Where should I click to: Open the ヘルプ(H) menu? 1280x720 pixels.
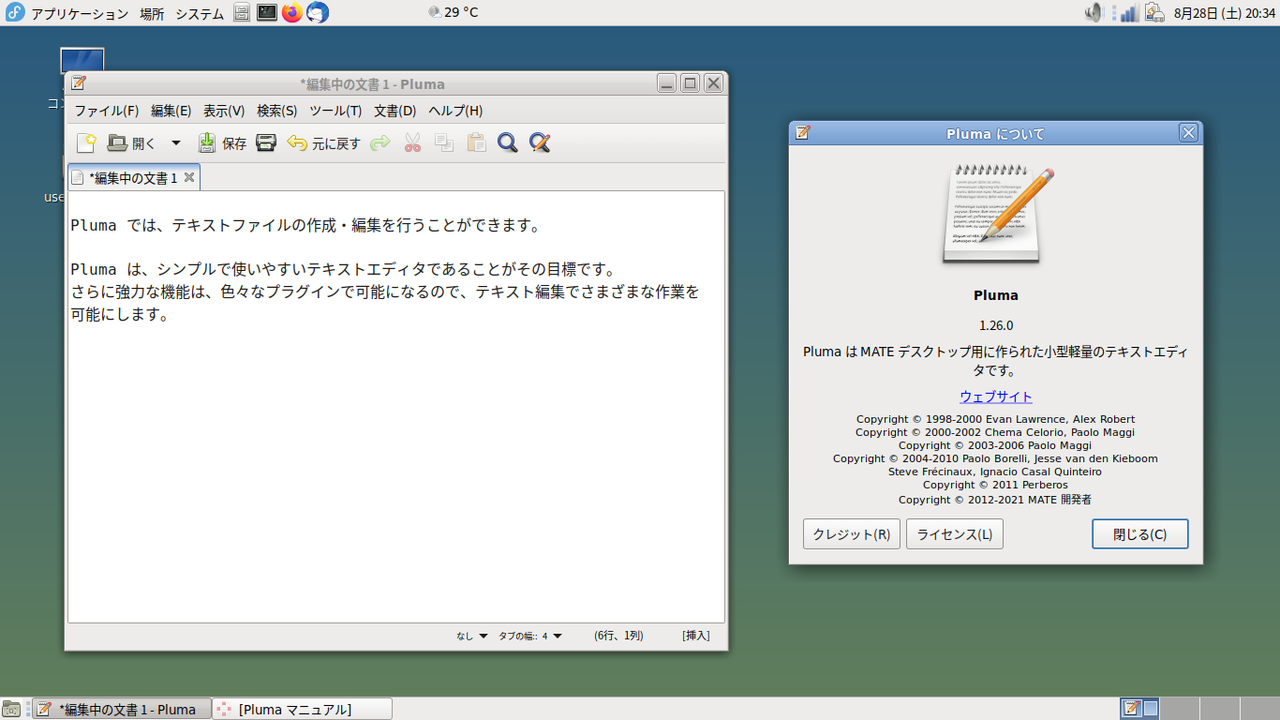(x=455, y=111)
